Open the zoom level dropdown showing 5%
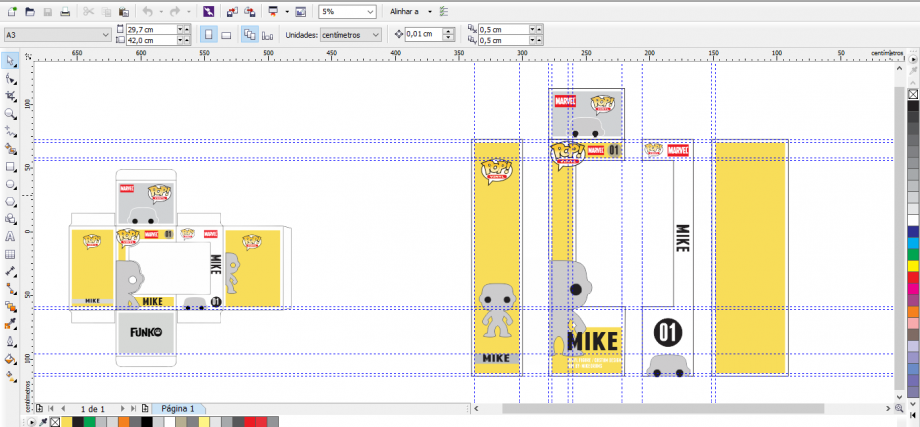920x427 pixels. 370,12
